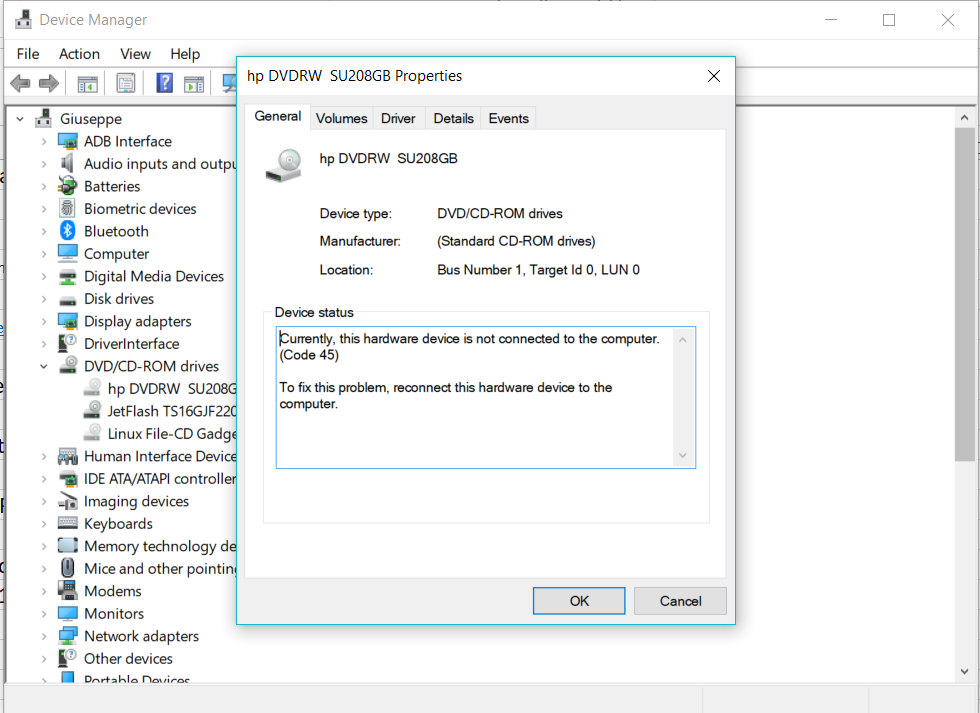Click the device tree scroll down arrow
Image resolution: width=980 pixels, height=713 pixels.
[x=964, y=672]
